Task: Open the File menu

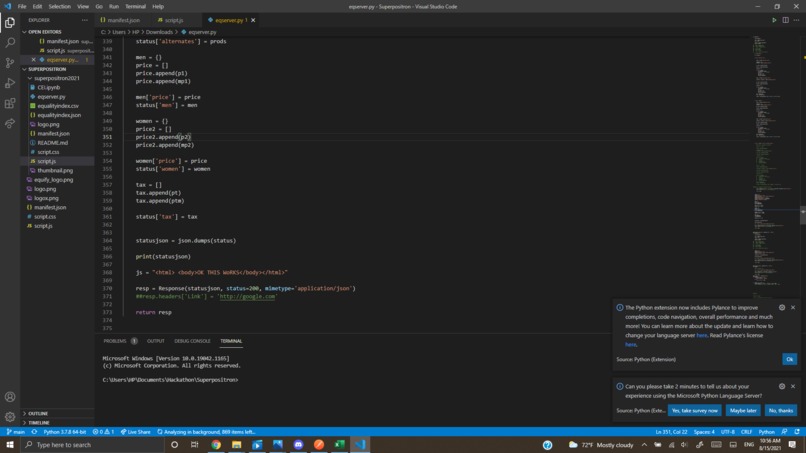Action: 22,7
